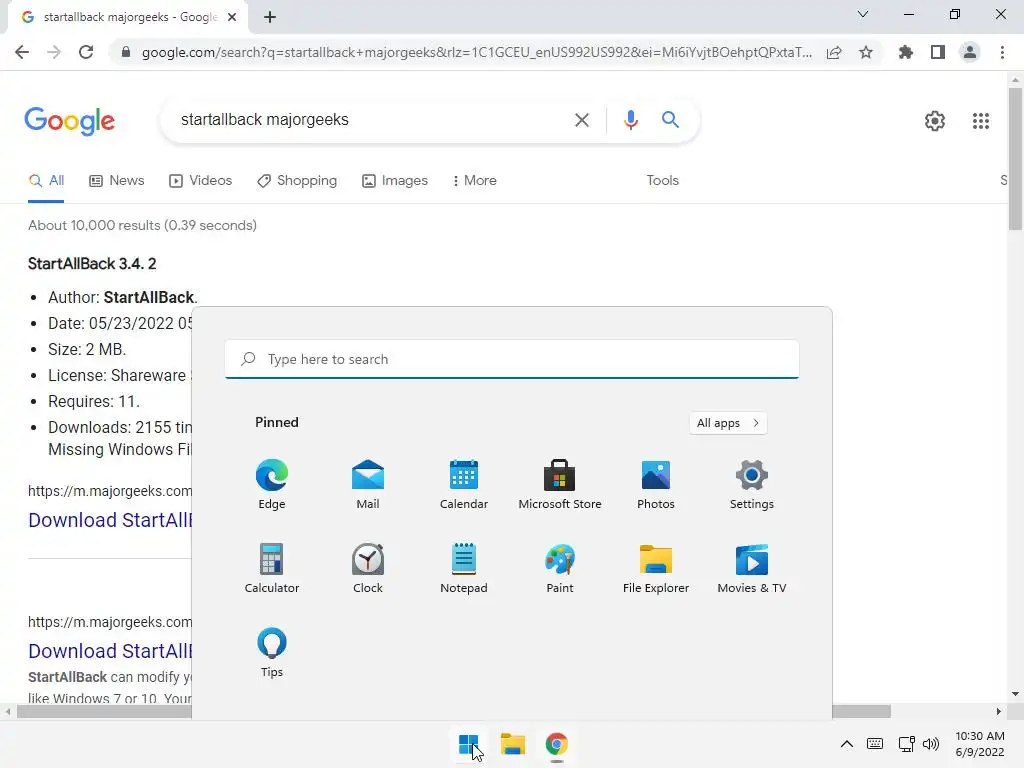1024x768 pixels.
Task: Open the touch keyboard tray icon
Action: click(x=875, y=744)
